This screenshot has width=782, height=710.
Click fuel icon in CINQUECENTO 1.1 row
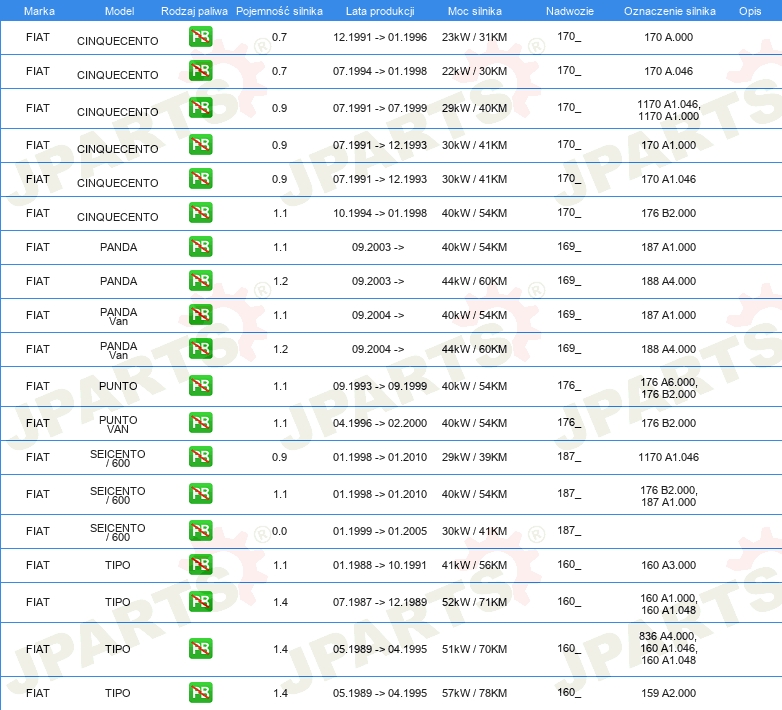[200, 212]
